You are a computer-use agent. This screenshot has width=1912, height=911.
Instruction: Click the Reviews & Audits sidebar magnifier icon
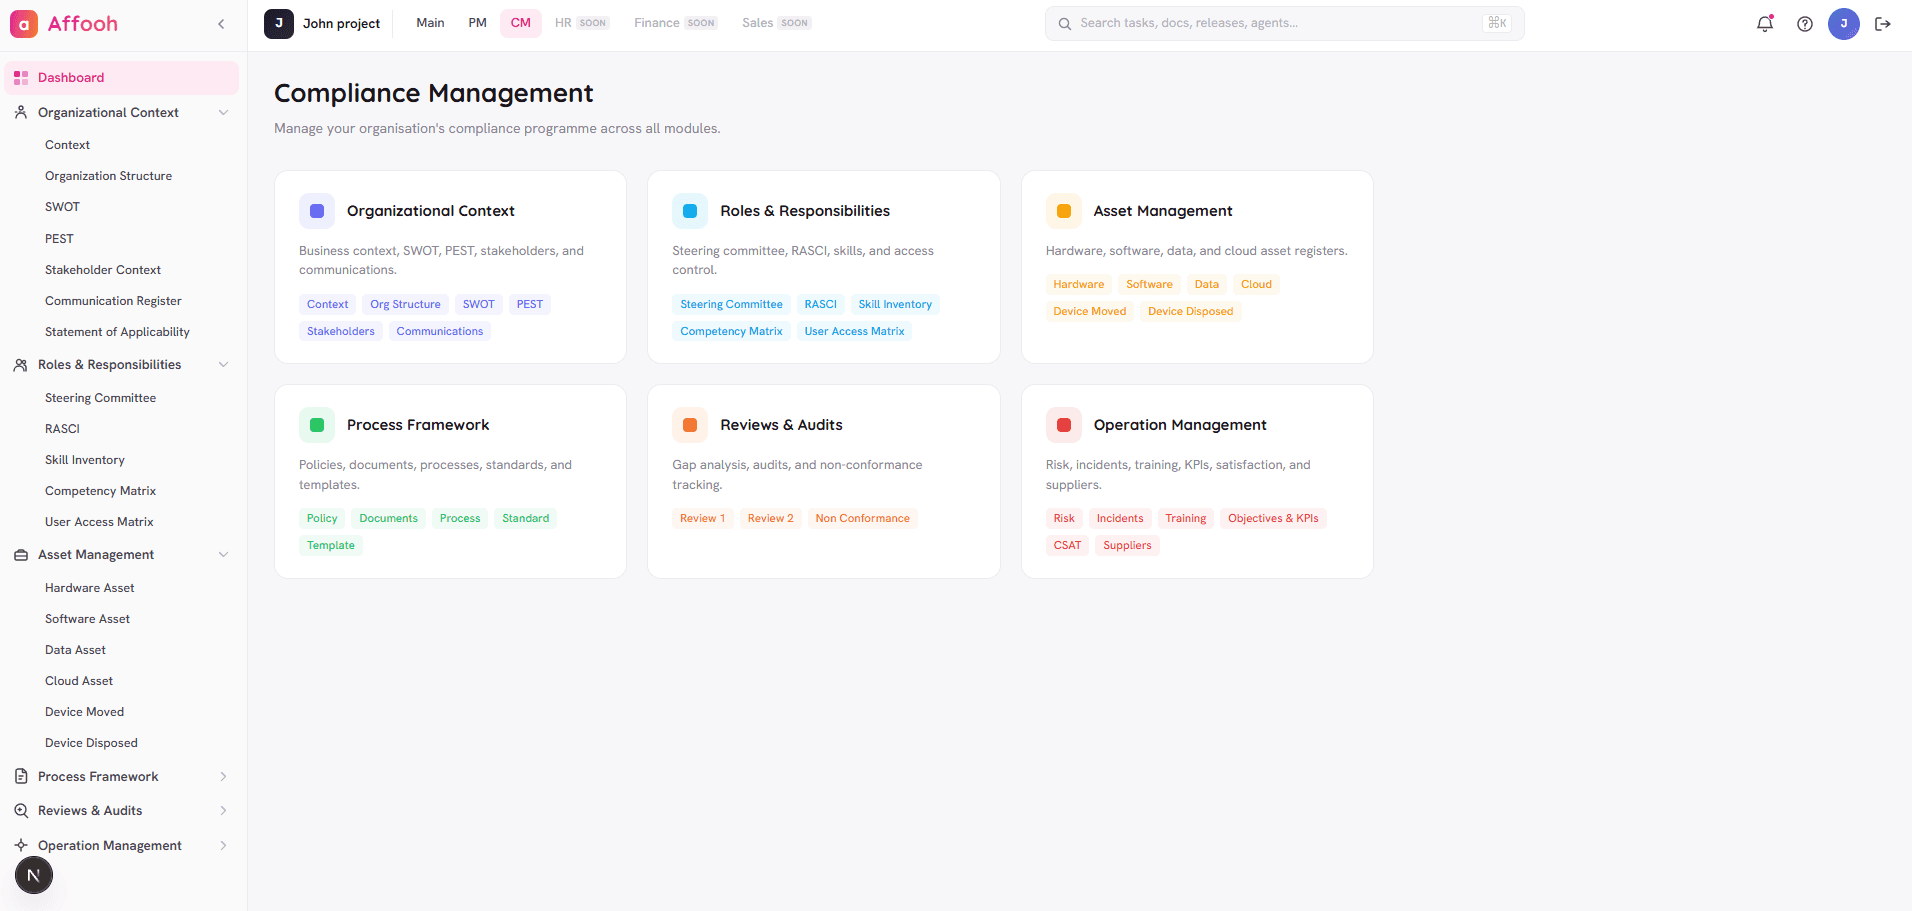(x=21, y=811)
